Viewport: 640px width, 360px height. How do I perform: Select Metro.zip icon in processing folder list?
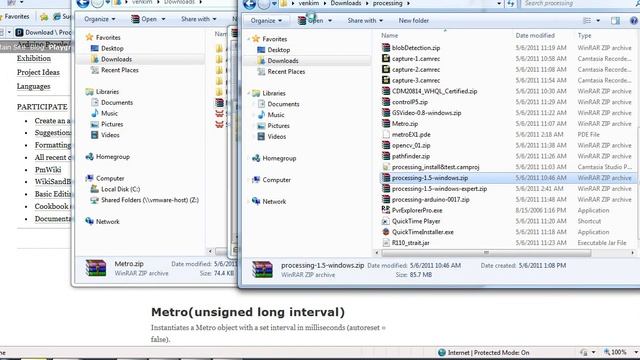tap(386, 123)
